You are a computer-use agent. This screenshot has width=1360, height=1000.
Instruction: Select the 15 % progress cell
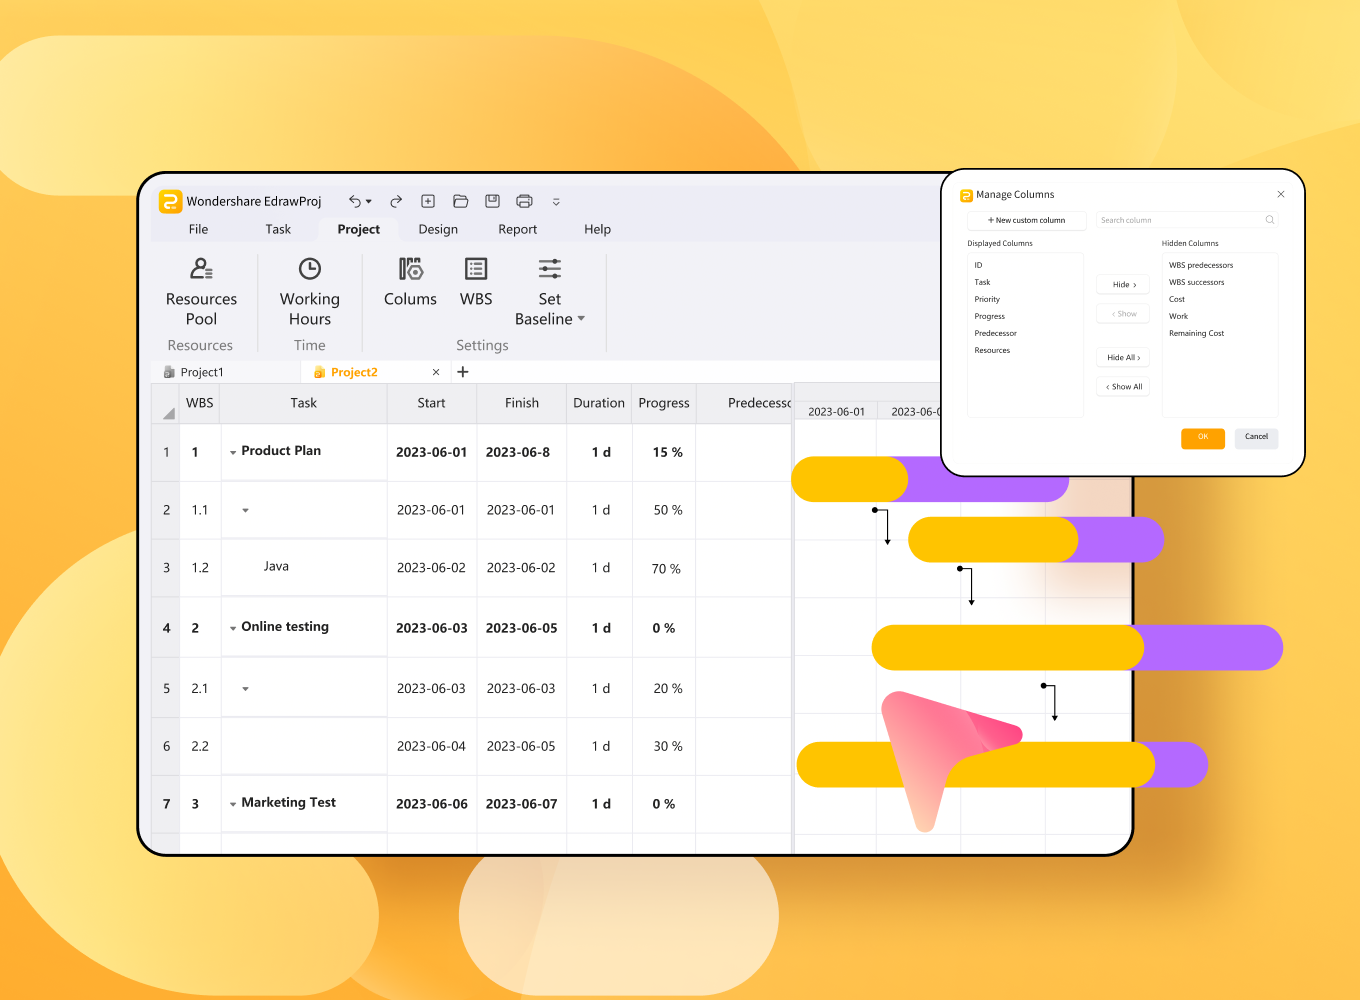[x=665, y=452]
